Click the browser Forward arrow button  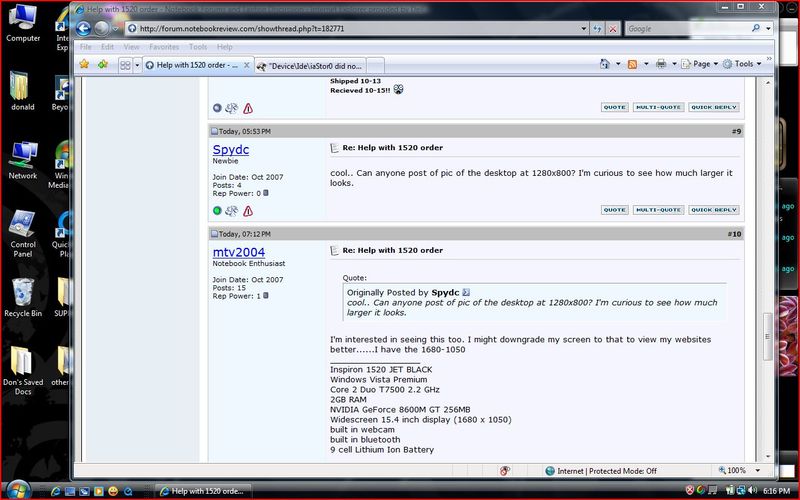click(x=101, y=29)
